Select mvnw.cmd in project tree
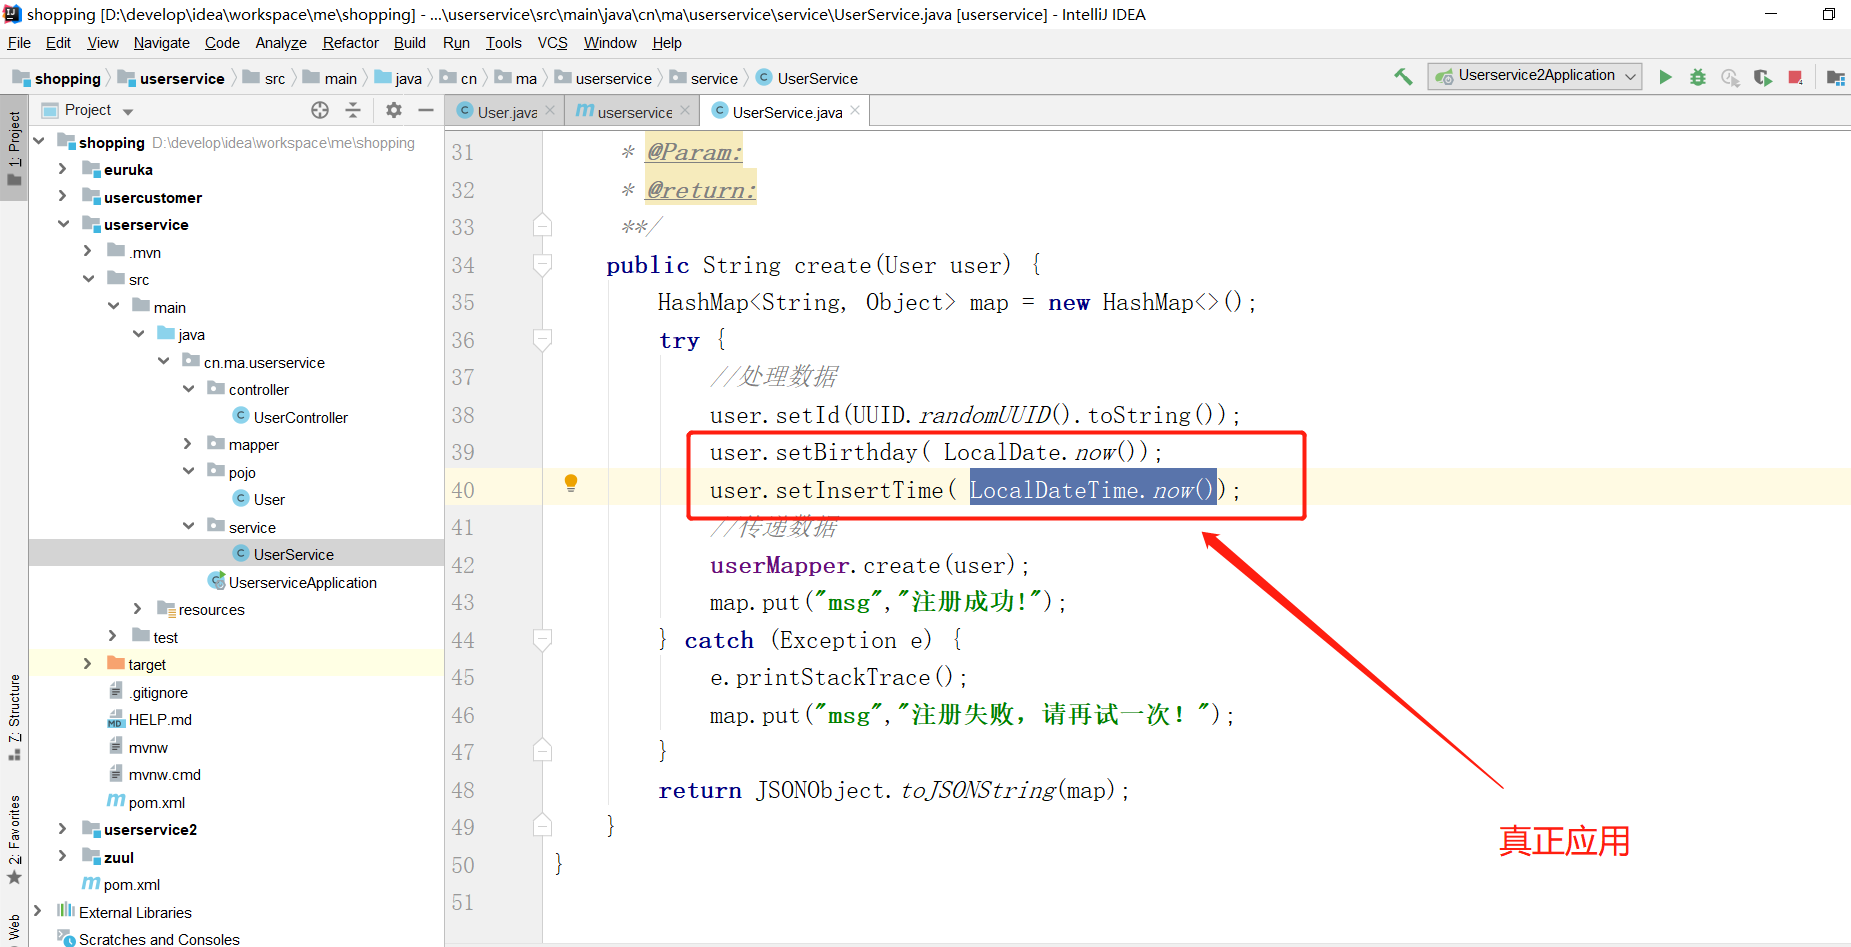Screen dimensions: 1851x947 point(164,774)
